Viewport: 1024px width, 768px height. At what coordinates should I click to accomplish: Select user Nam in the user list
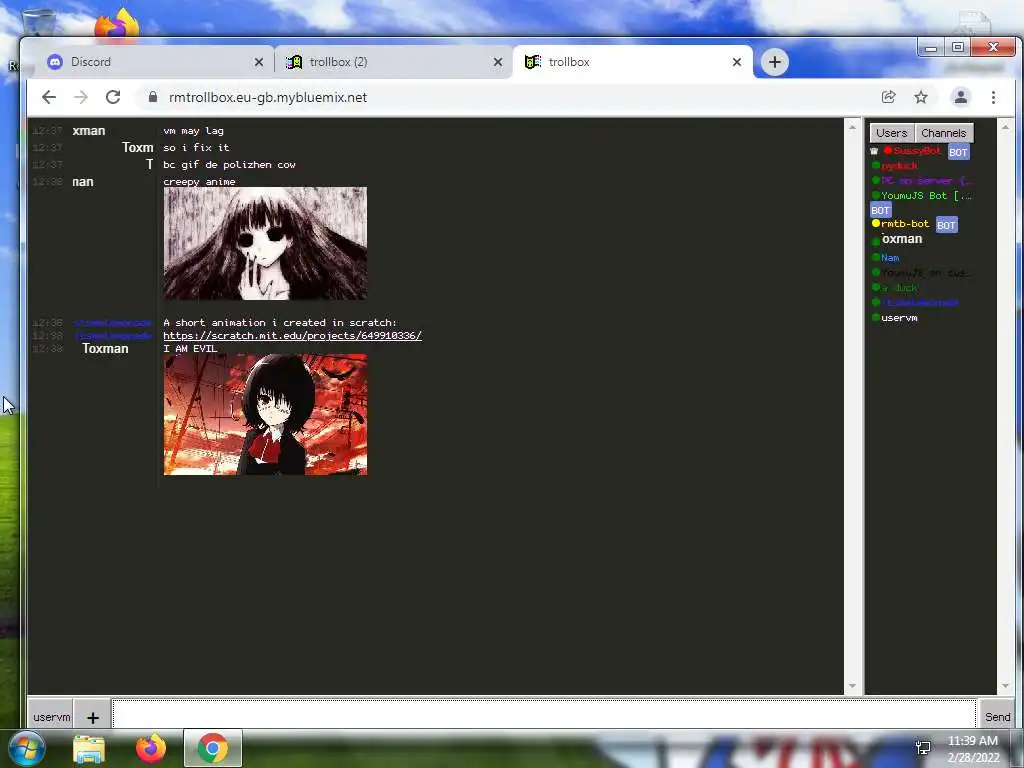pos(890,258)
